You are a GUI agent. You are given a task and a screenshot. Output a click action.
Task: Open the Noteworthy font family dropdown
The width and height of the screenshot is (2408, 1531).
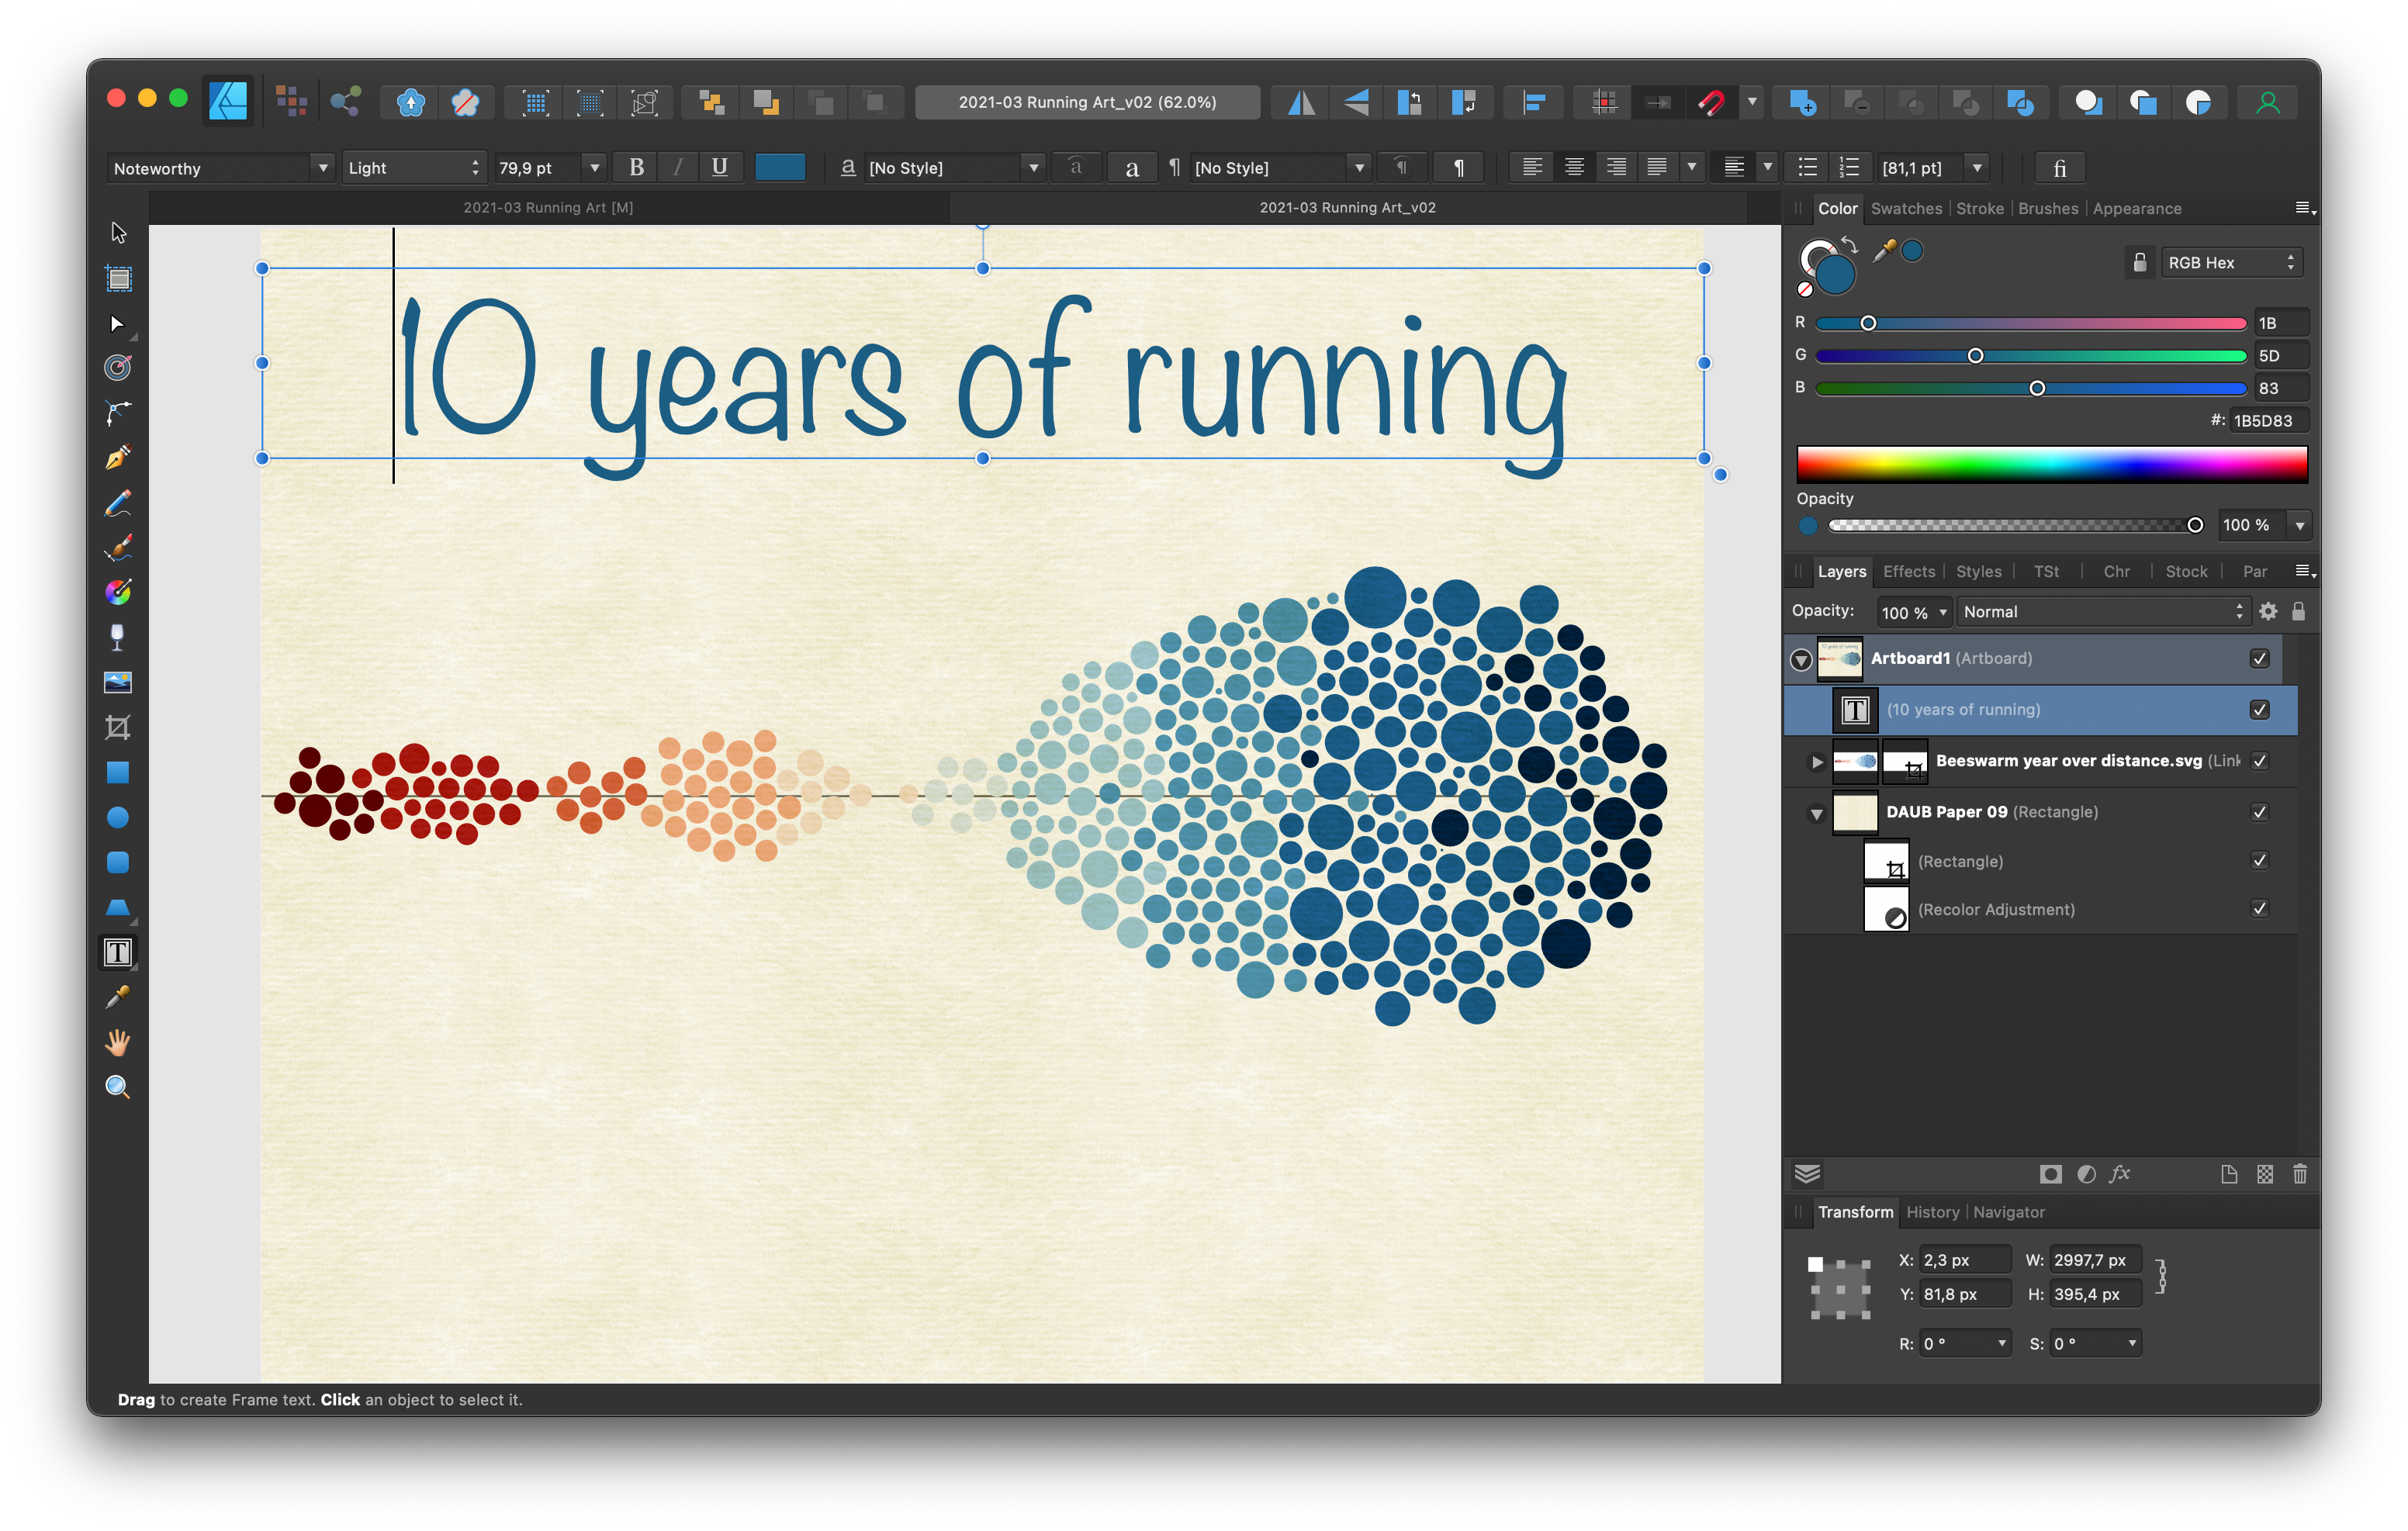(x=322, y=168)
